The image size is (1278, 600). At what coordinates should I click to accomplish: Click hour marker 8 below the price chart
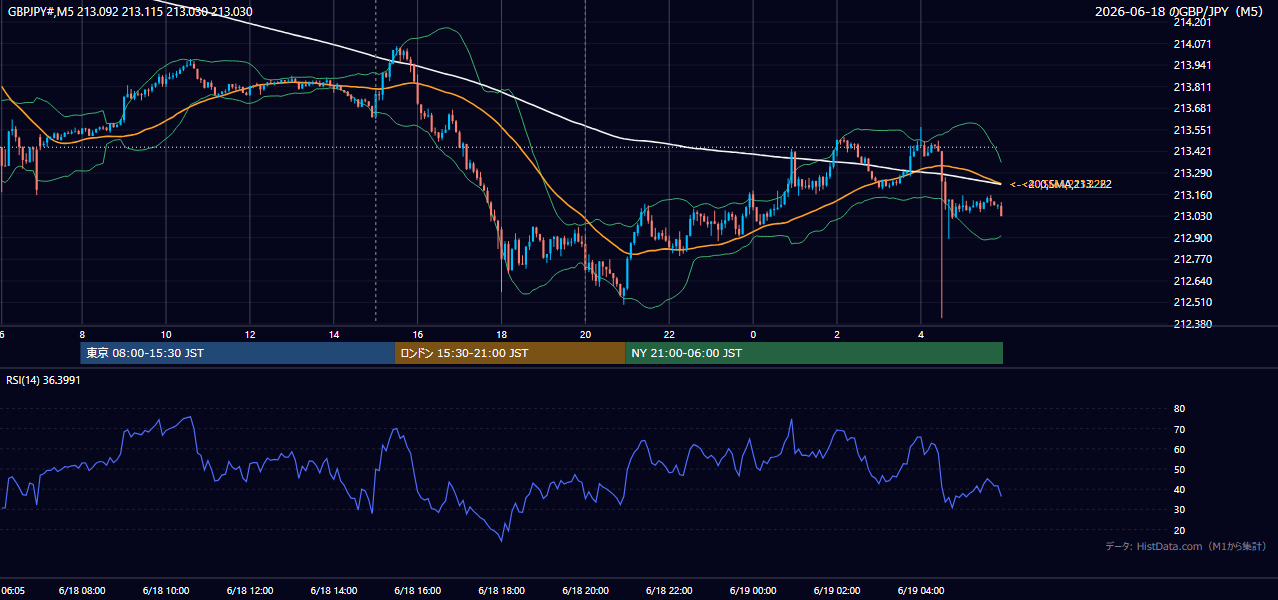tap(82, 334)
